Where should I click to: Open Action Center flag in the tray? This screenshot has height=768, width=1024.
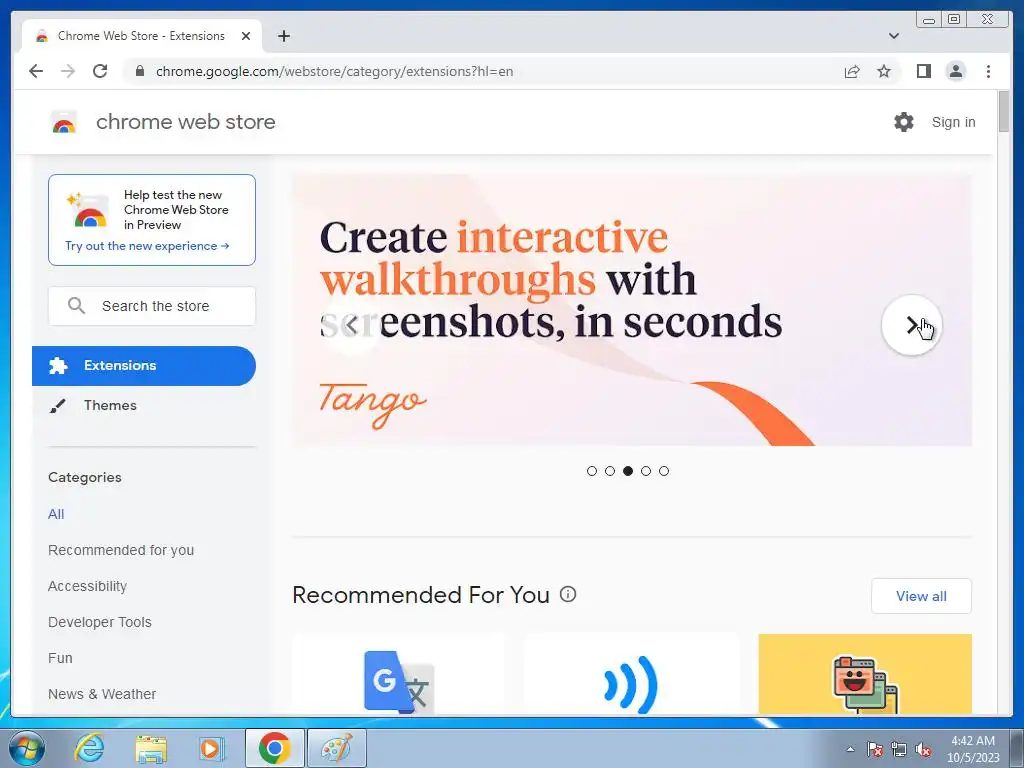coord(875,749)
